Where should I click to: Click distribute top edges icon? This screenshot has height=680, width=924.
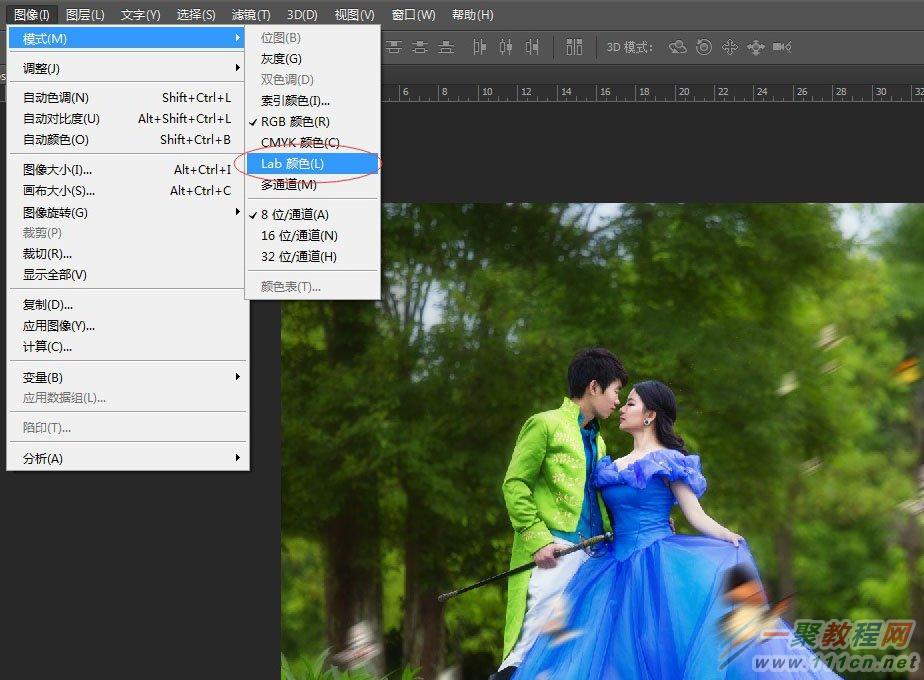click(394, 47)
